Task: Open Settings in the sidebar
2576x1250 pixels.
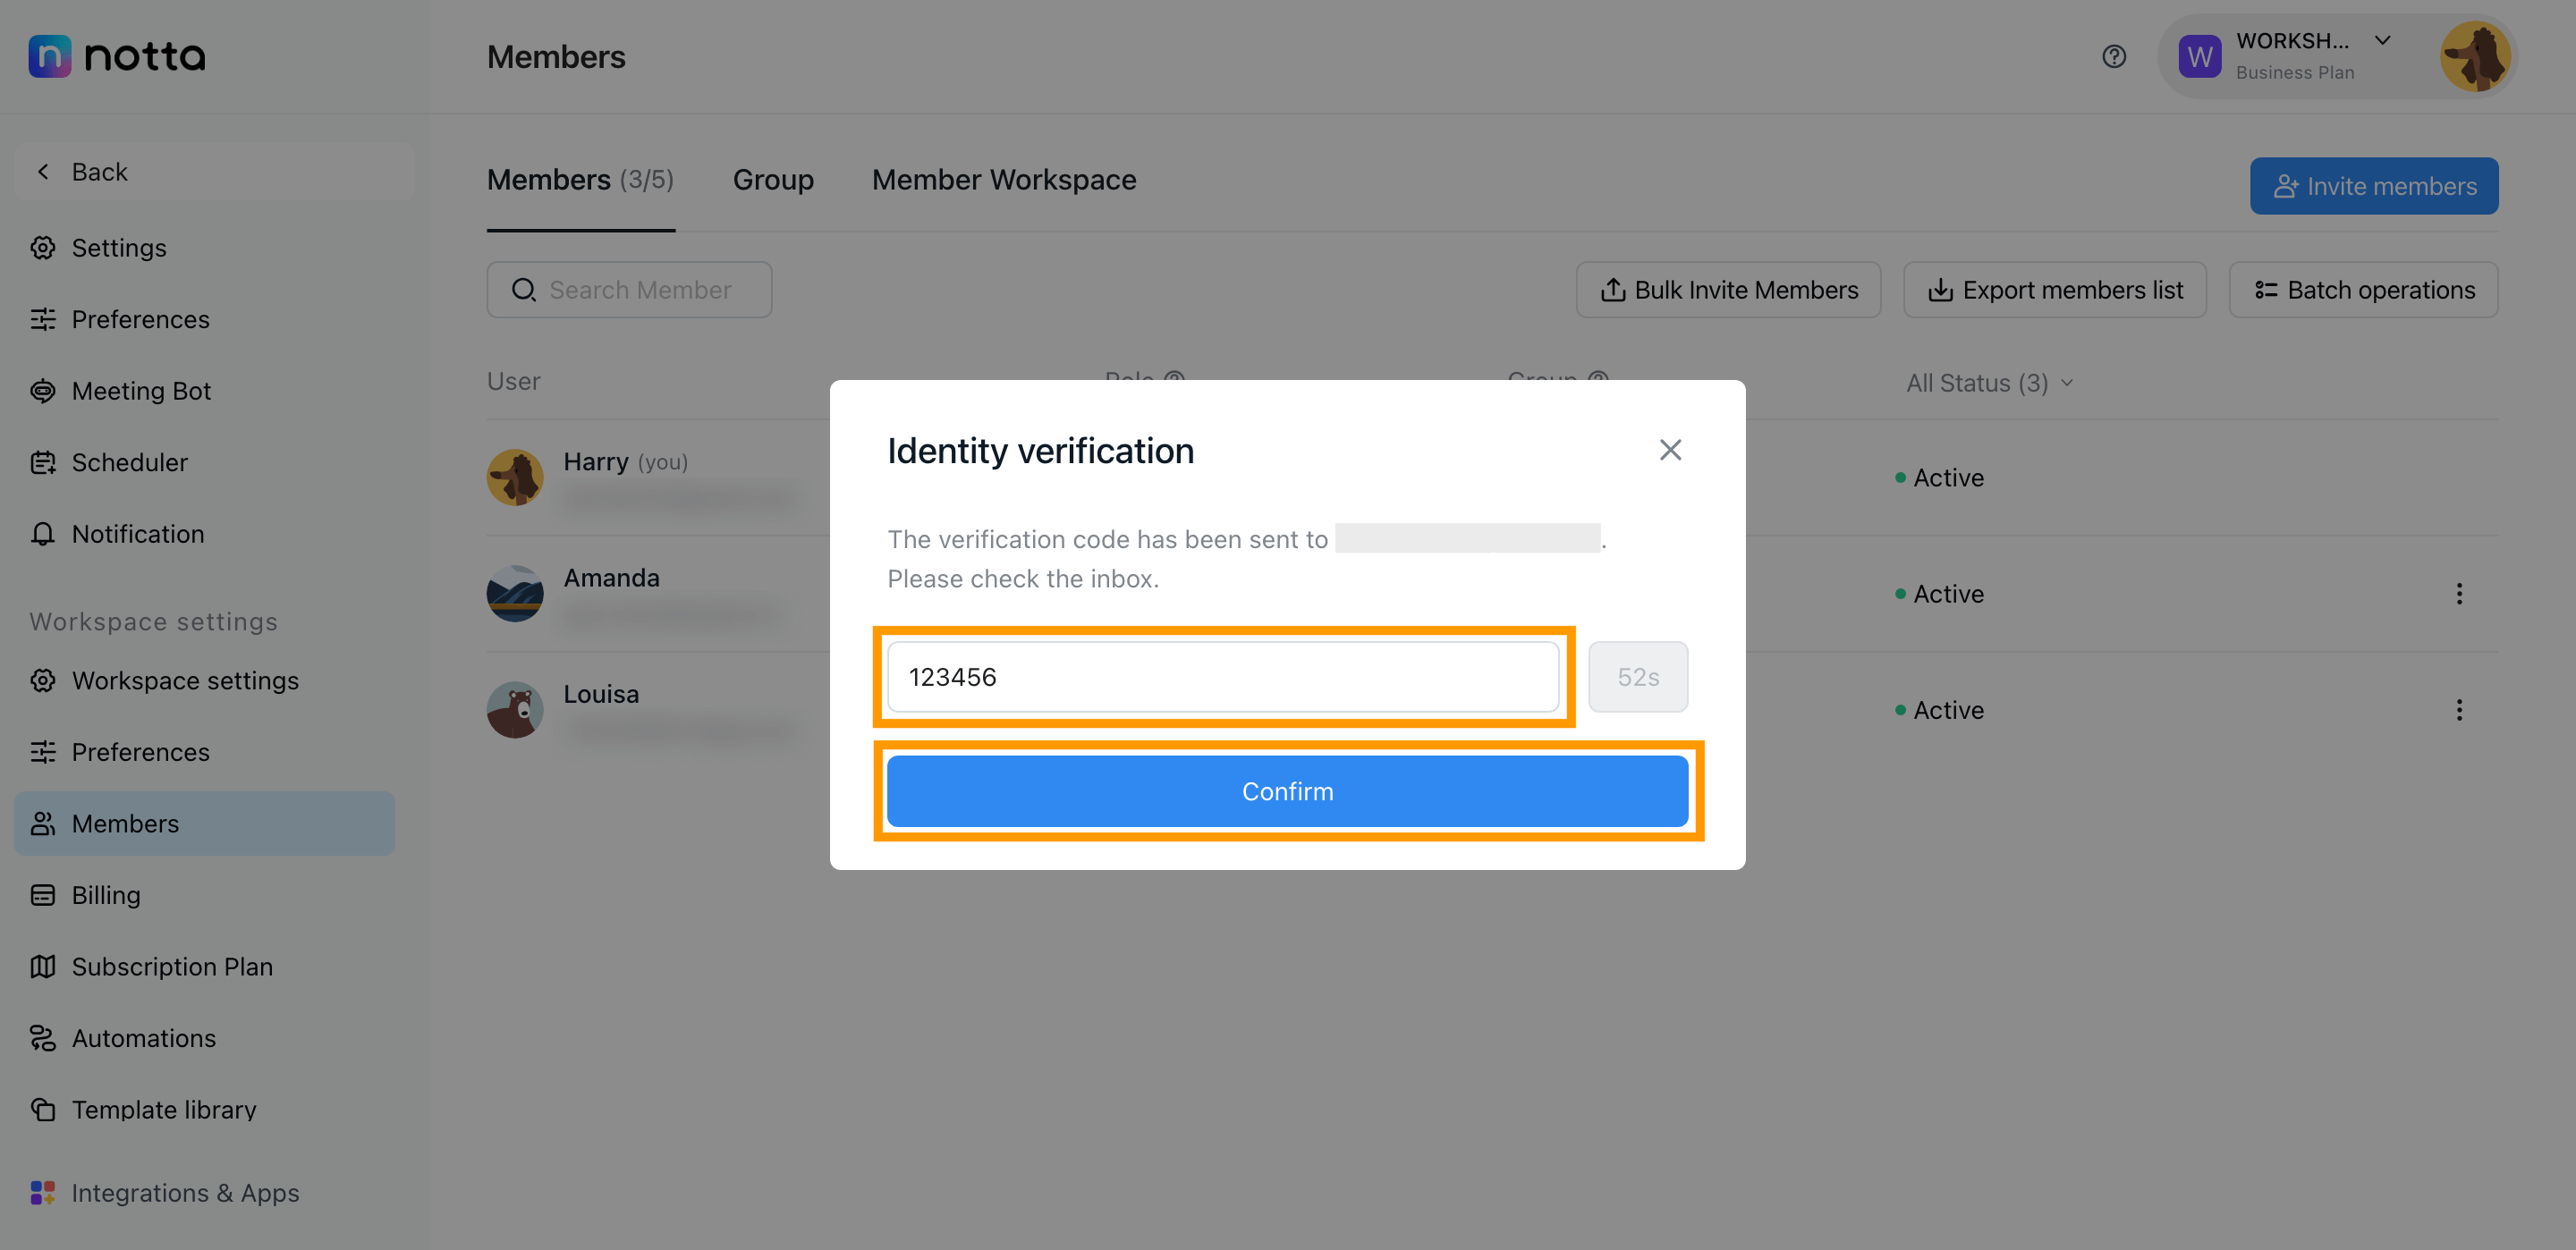Action: [205, 248]
